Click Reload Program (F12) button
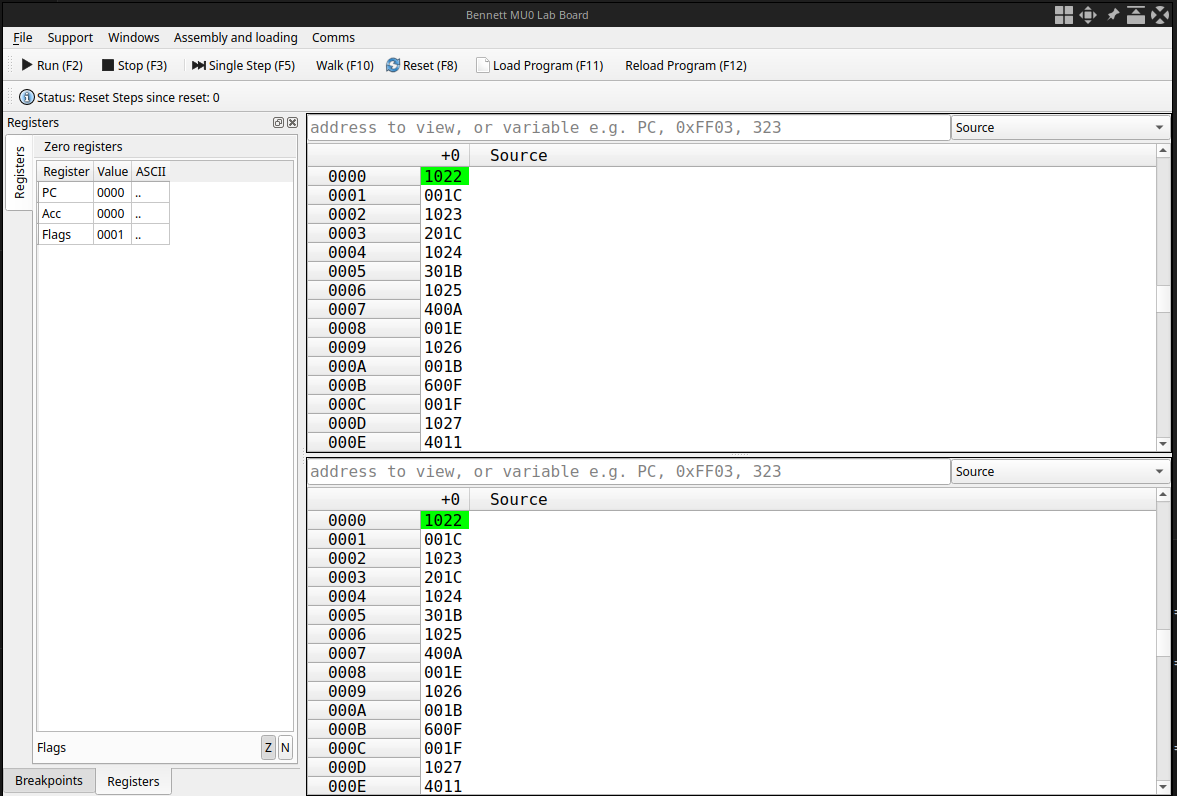The width and height of the screenshot is (1177, 796). point(685,65)
